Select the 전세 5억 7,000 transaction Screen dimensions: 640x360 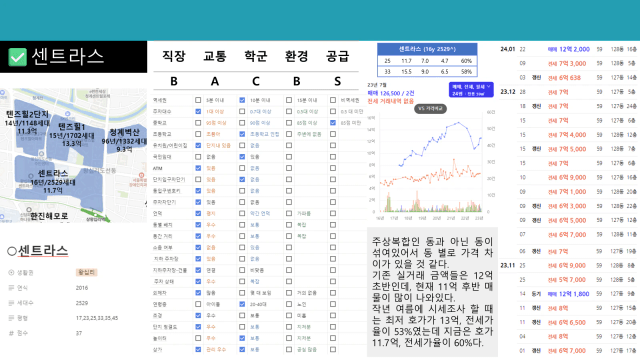pyautogui.click(x=567, y=280)
